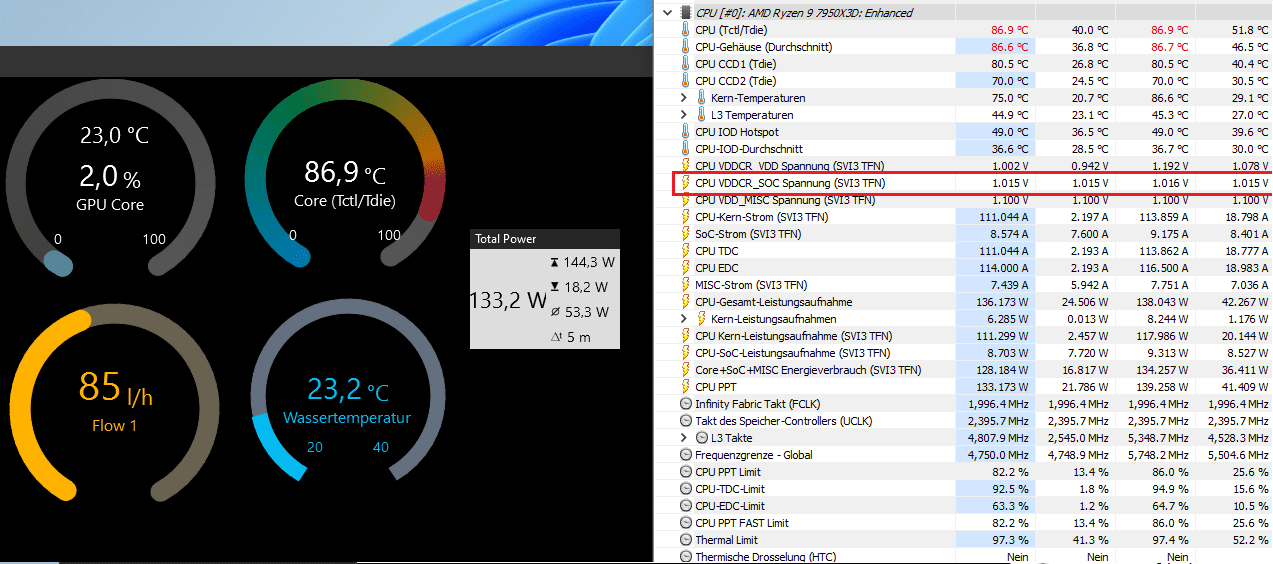
Task: Click the 92.5 % CPU-TDC-Limit value
Action: [x=1011, y=489]
